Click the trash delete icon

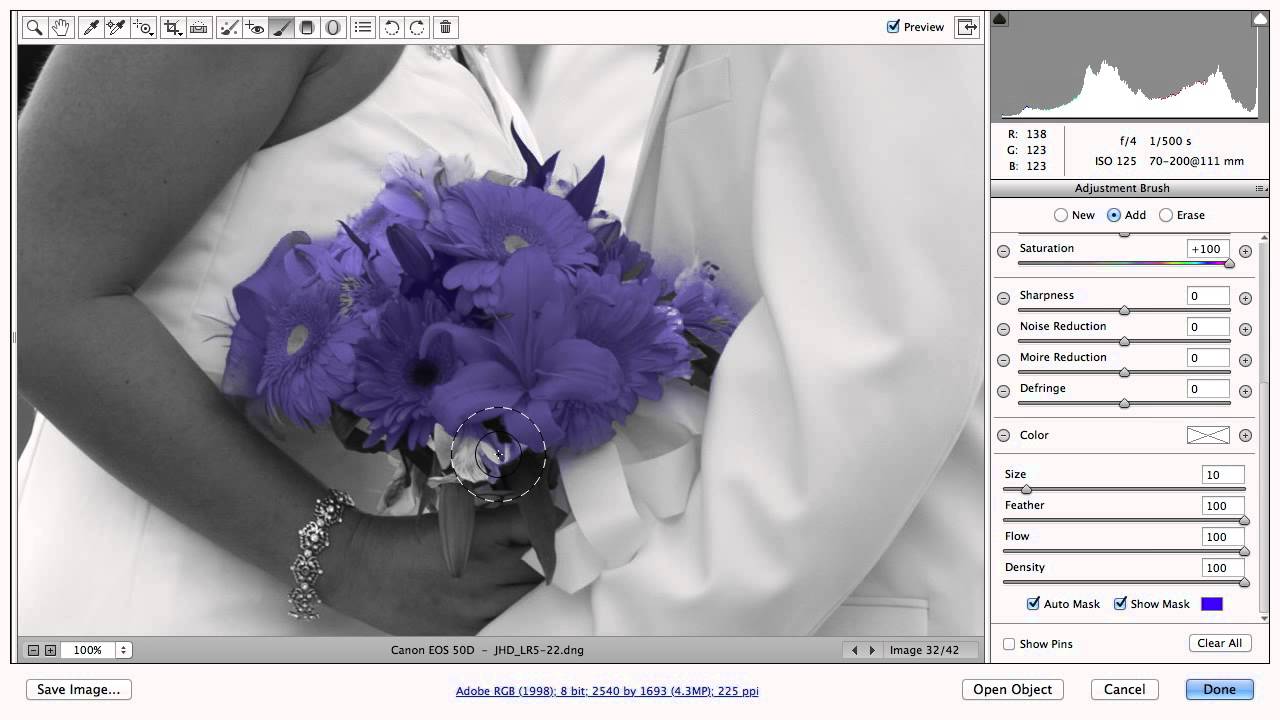click(446, 28)
